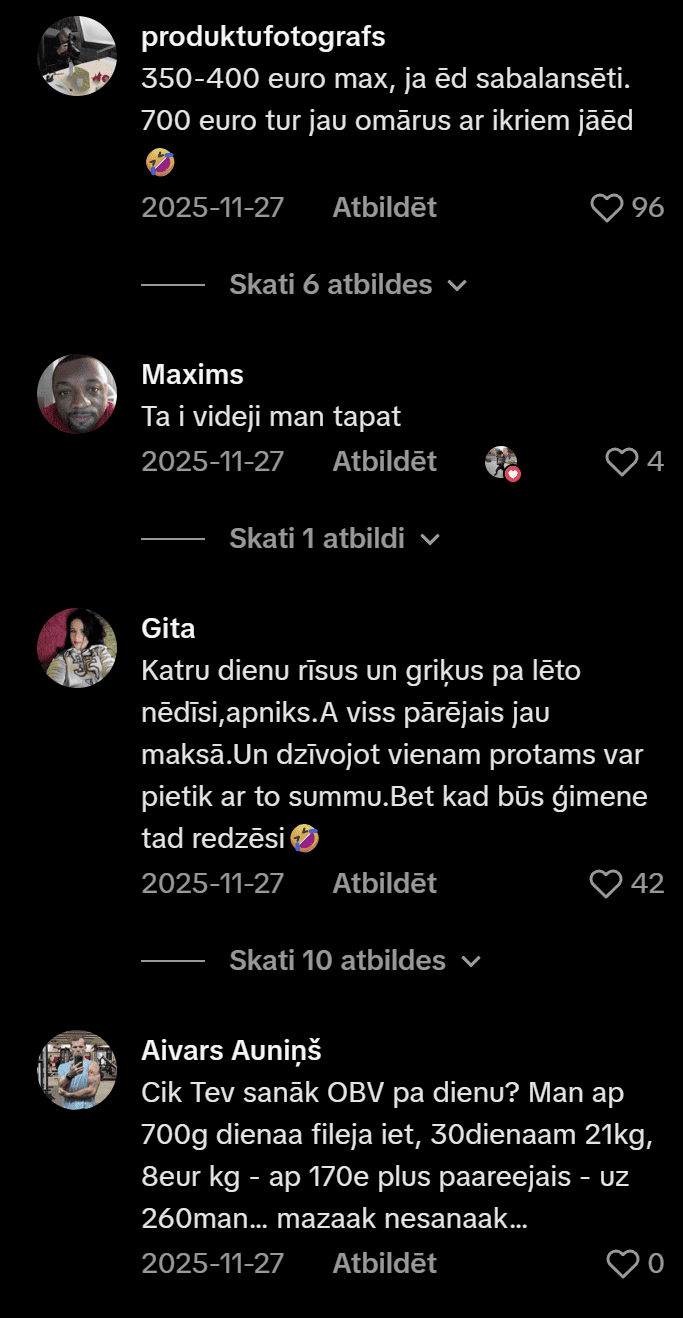Open Maxims' profile avatar

tap(77, 394)
